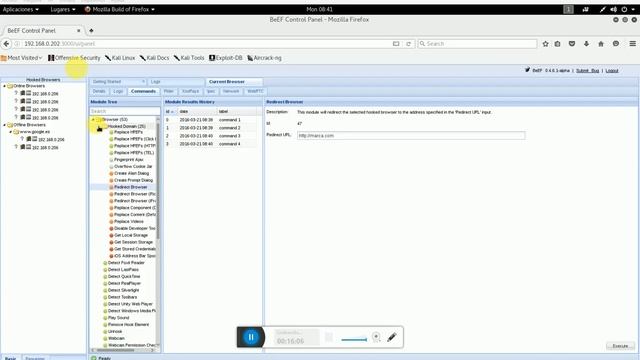Open the Rider sub-tab

point(169,91)
